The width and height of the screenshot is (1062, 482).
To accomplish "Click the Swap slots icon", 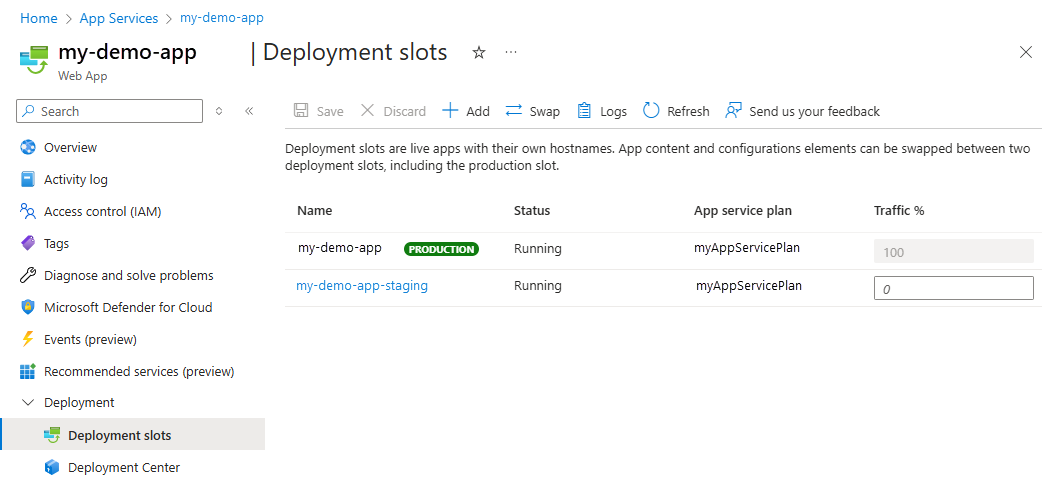I will click(514, 111).
